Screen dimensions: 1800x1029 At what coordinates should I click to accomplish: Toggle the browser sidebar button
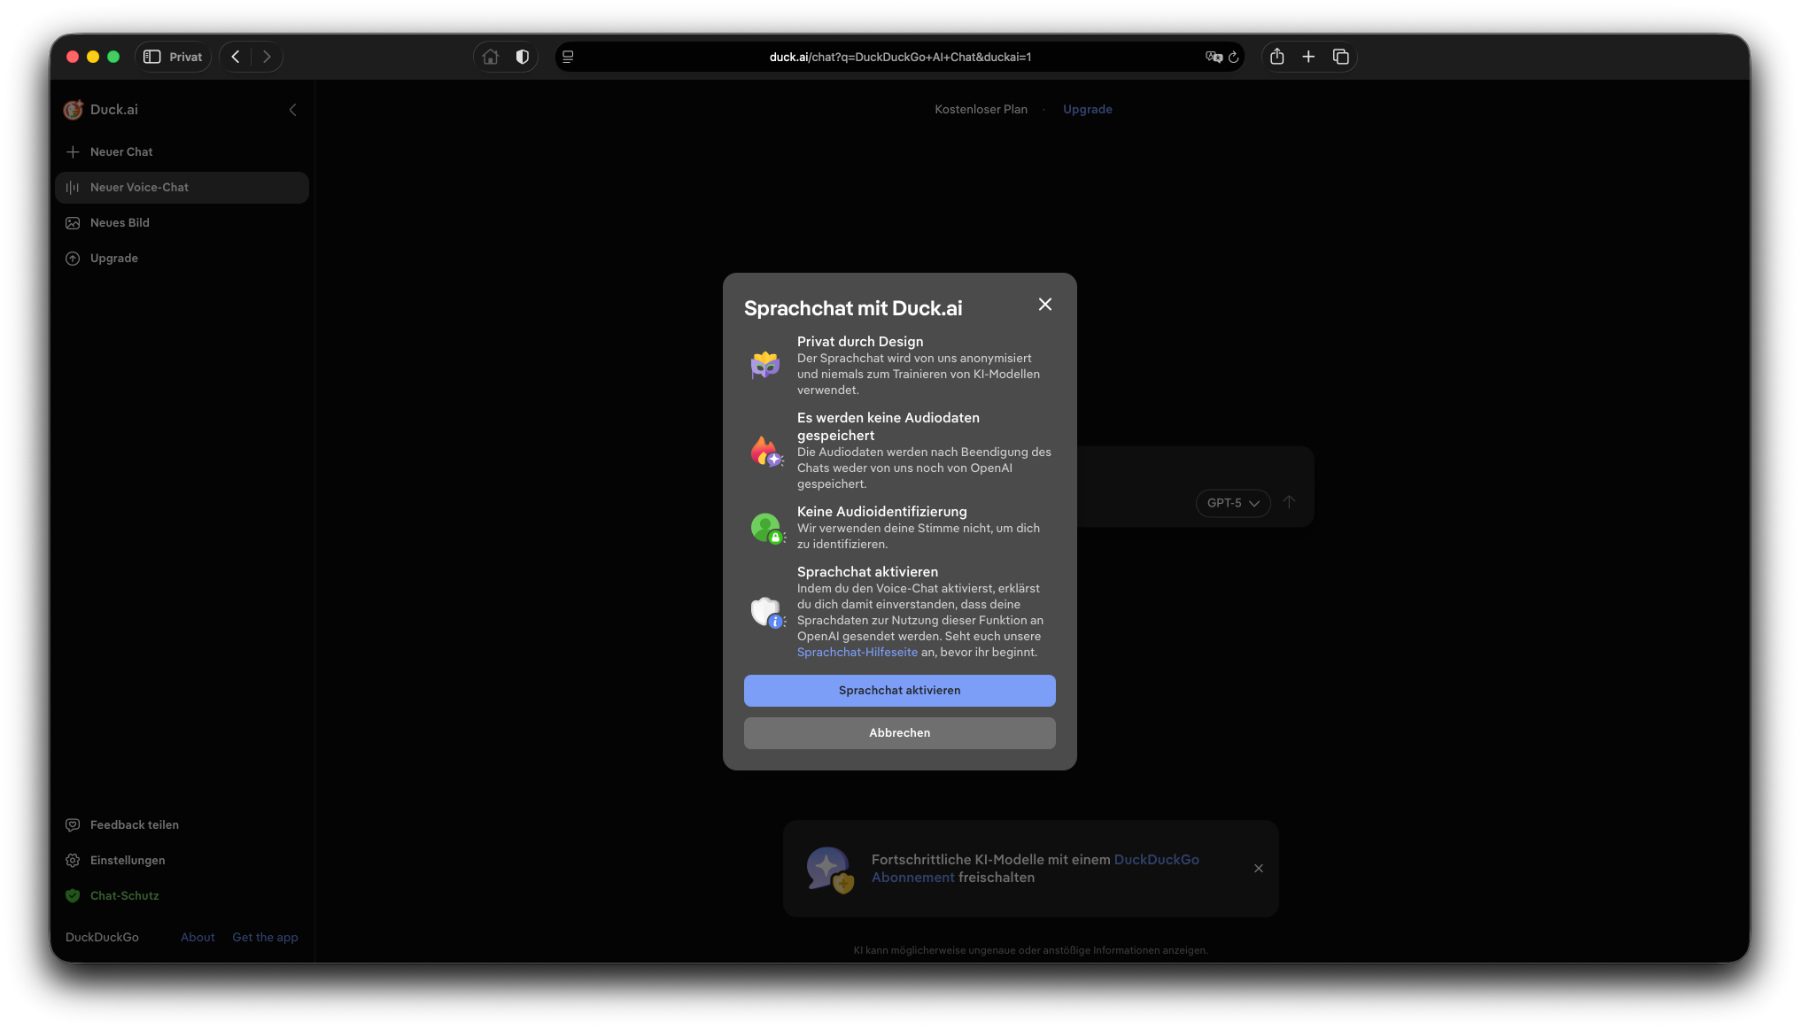click(x=152, y=57)
